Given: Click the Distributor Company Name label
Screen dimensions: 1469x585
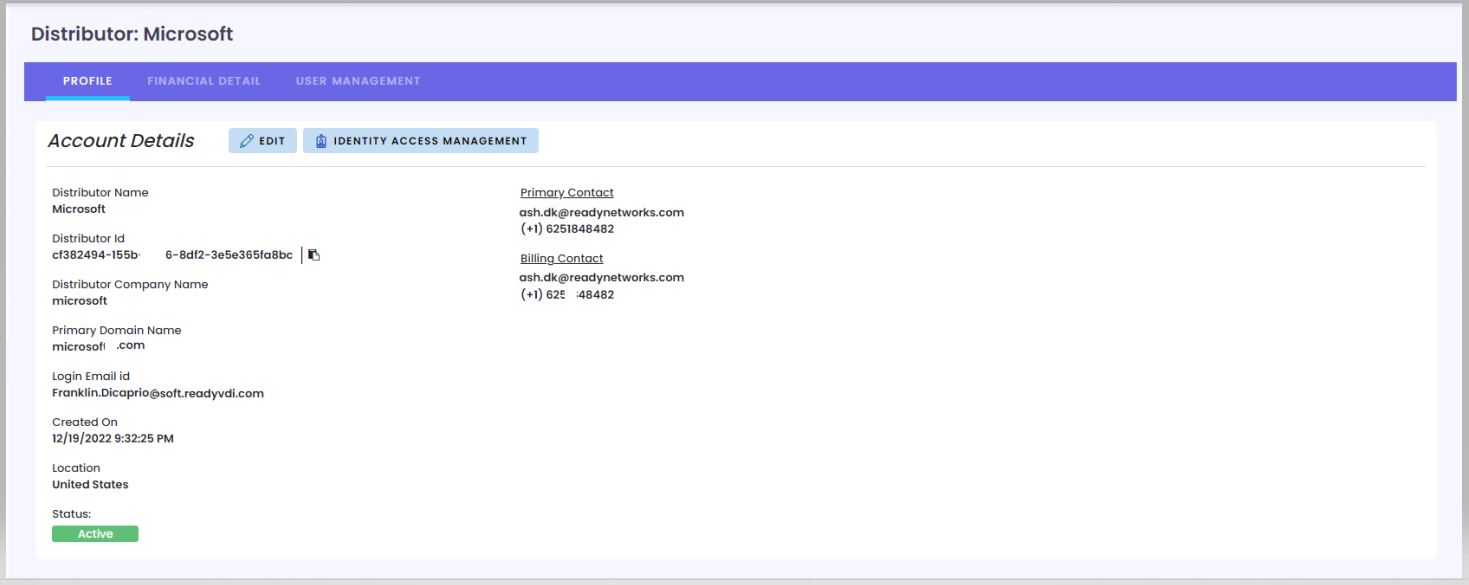Looking at the screenshot, I should (x=130, y=285).
